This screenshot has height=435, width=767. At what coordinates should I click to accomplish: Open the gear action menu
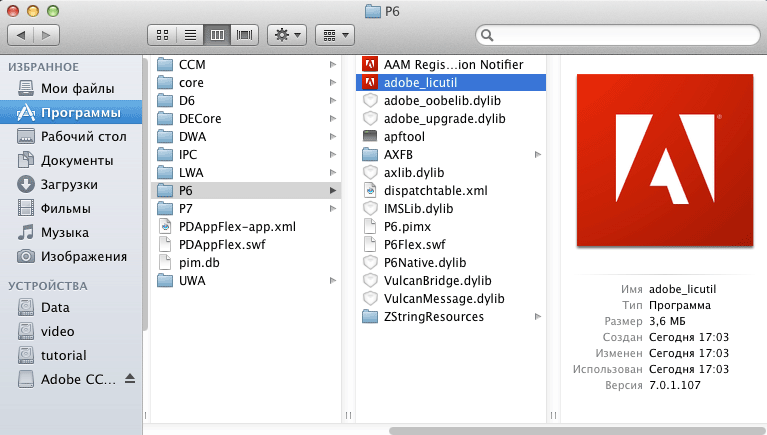287,35
